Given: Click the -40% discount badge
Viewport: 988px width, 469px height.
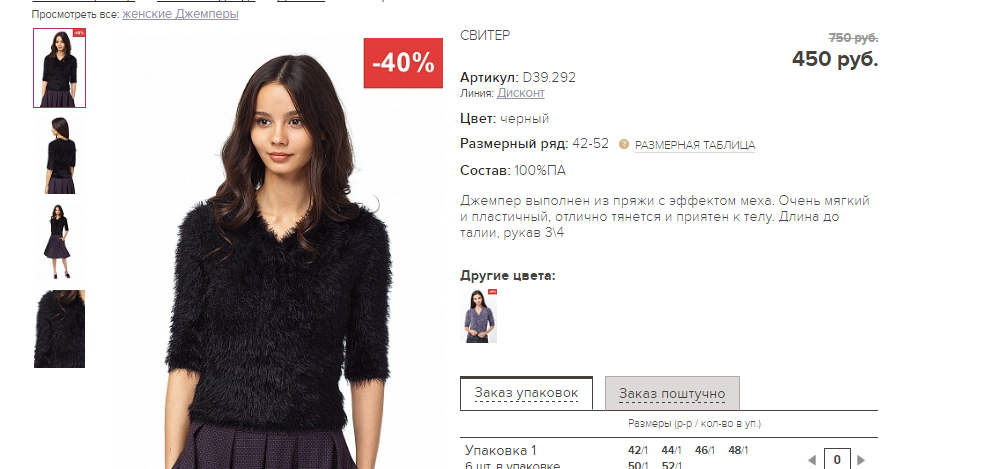Looking at the screenshot, I should point(403,63).
